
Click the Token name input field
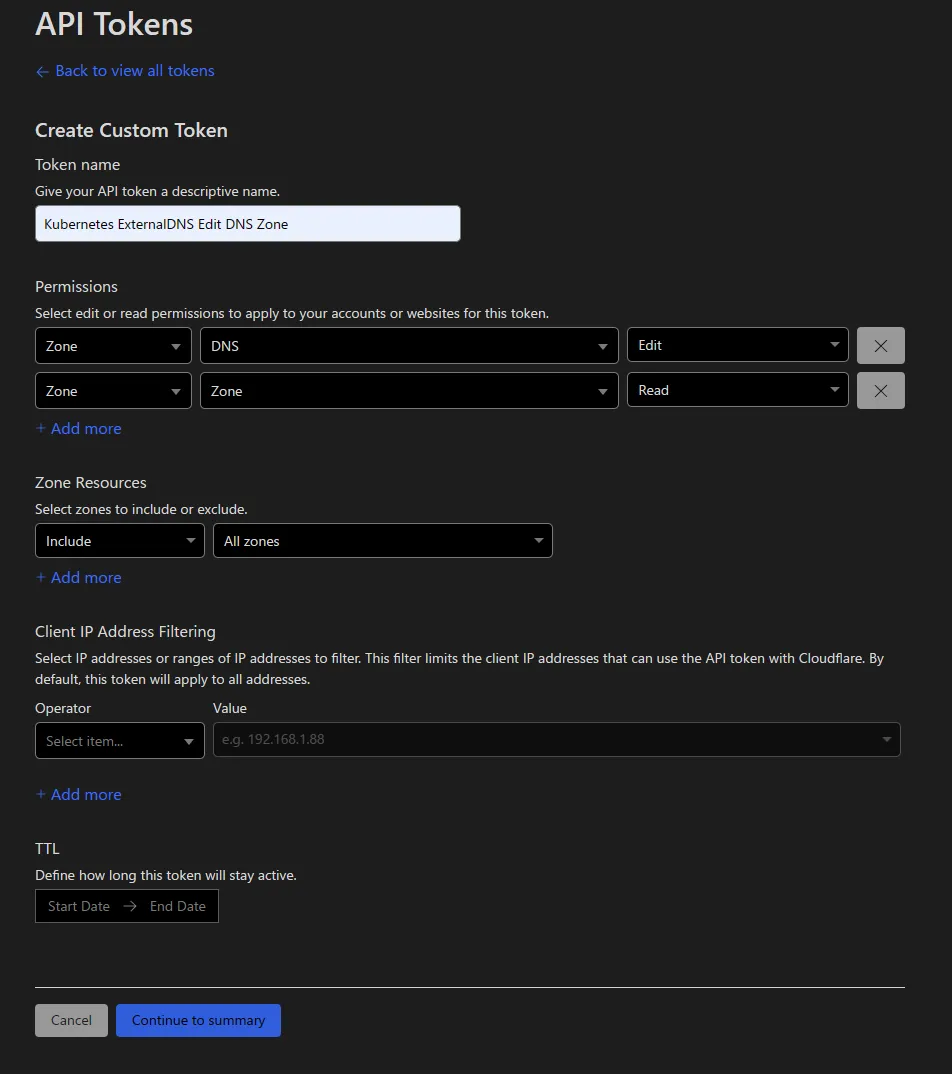coord(247,224)
